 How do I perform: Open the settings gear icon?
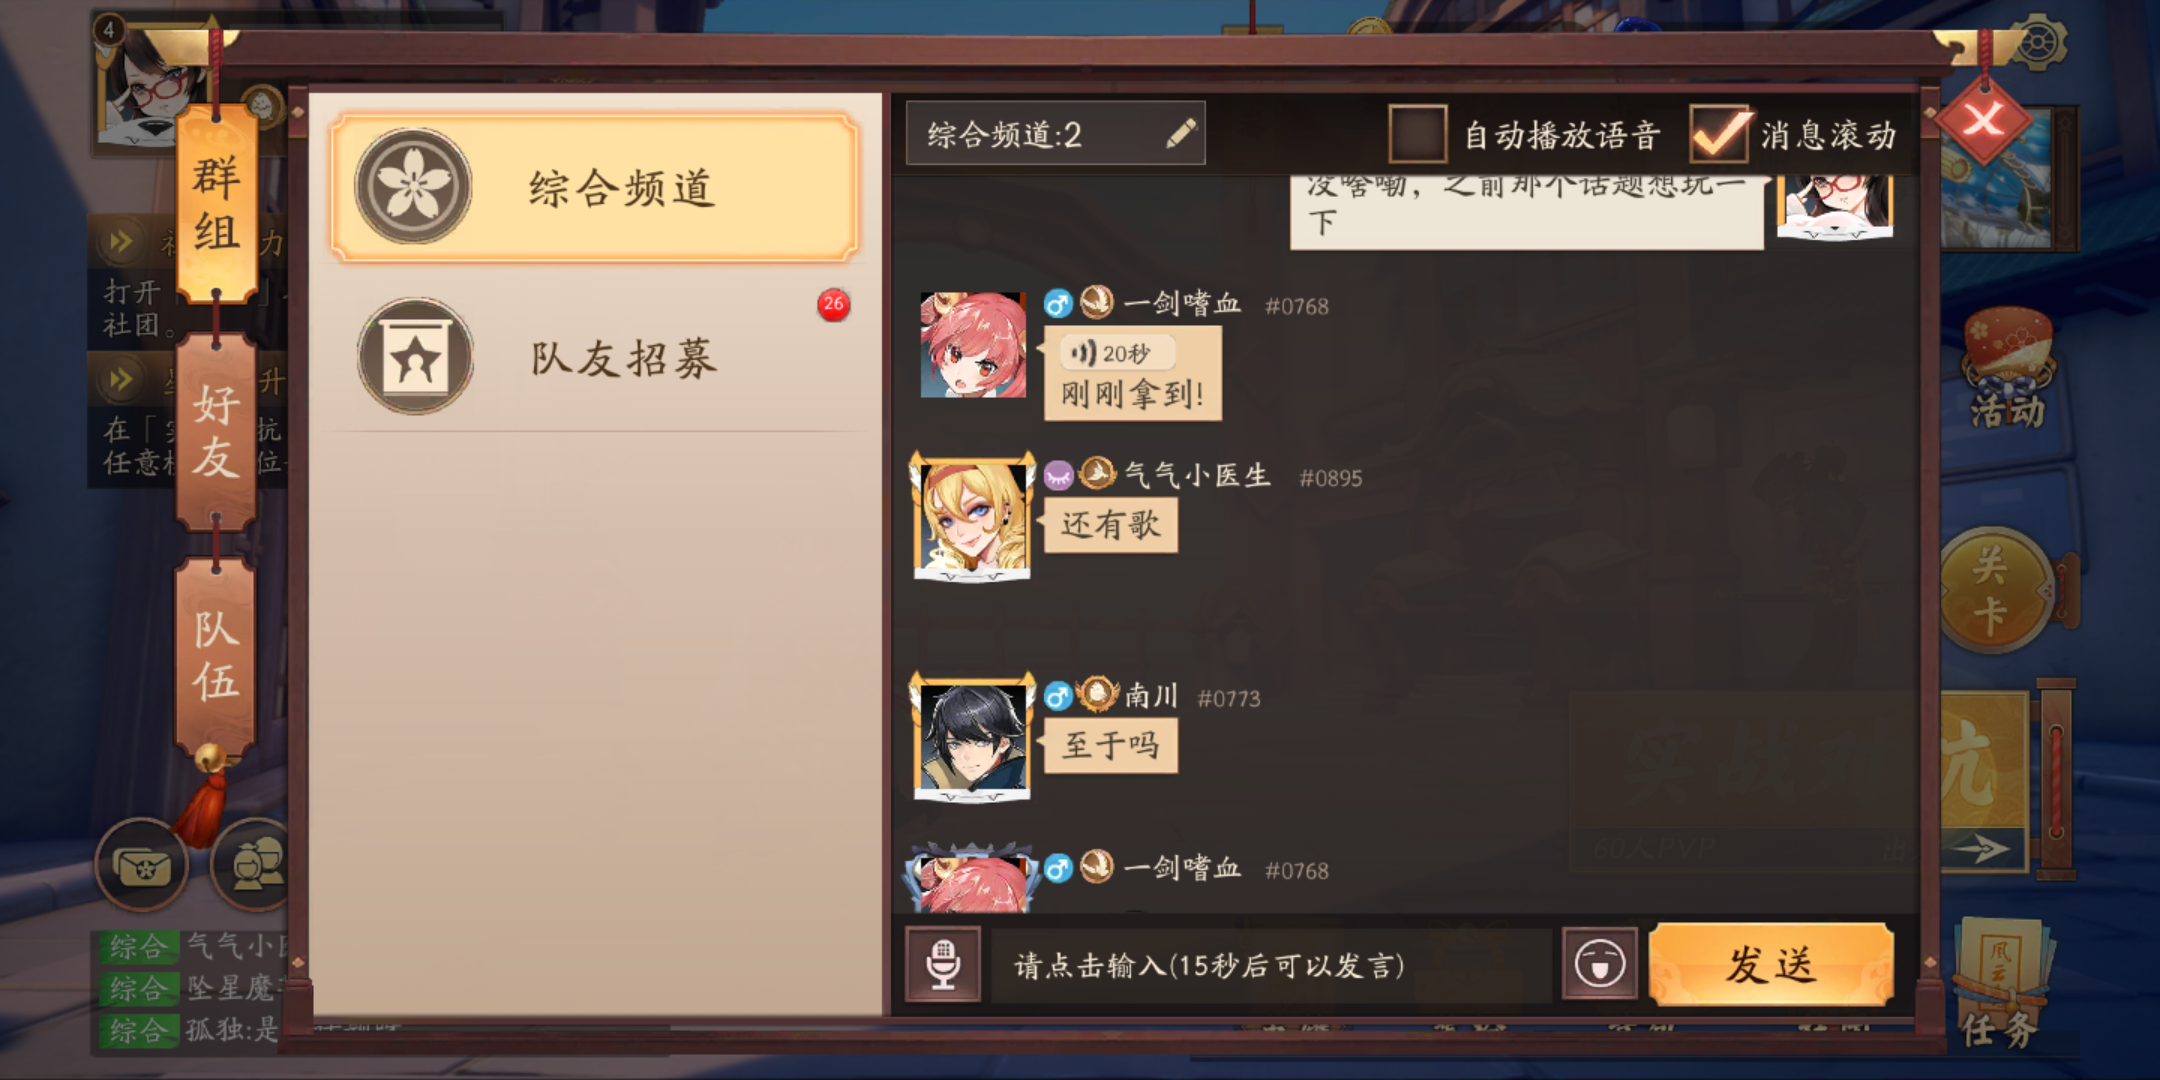(2036, 44)
